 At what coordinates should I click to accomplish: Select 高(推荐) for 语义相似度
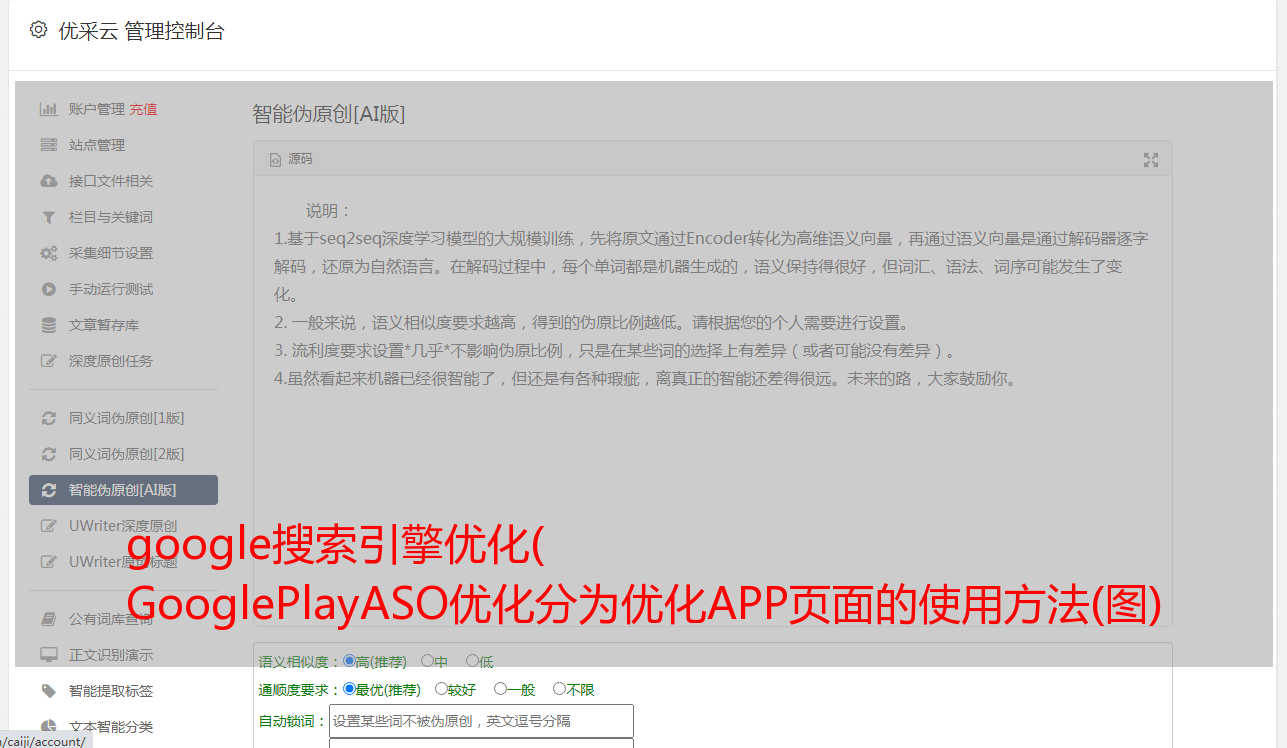coord(349,661)
